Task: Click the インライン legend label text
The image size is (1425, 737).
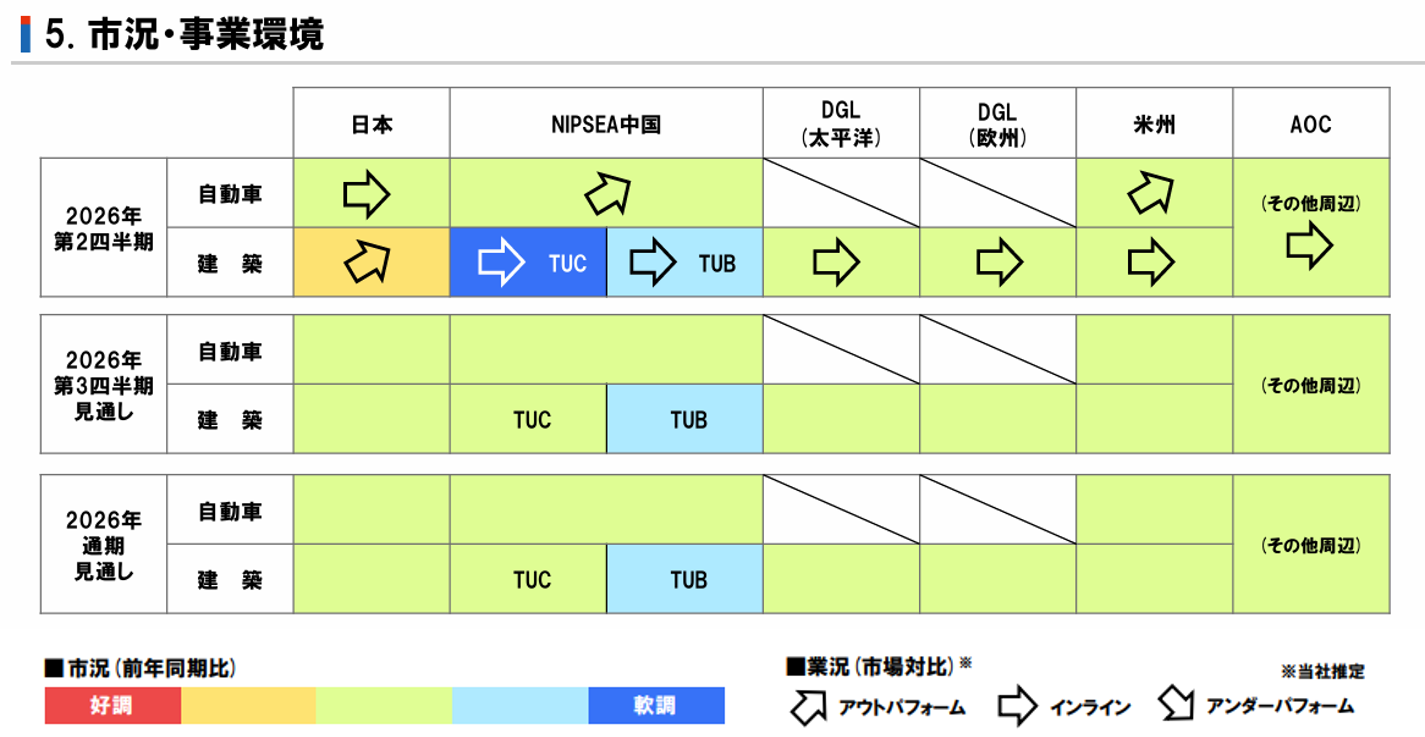Action: point(1090,708)
